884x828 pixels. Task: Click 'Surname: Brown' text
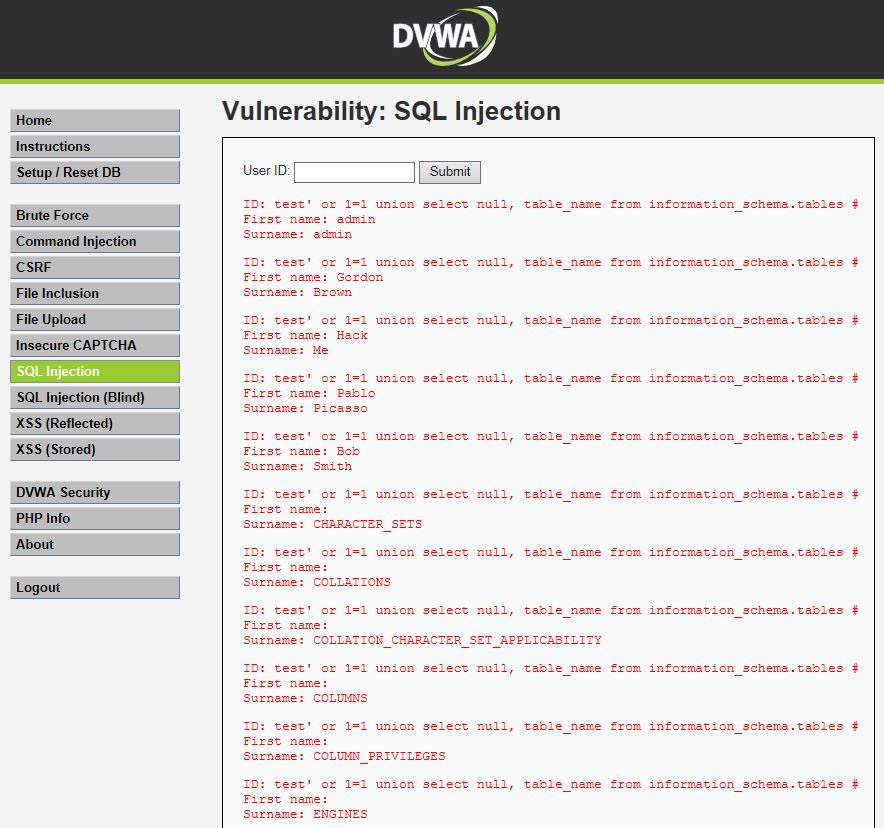(x=298, y=292)
